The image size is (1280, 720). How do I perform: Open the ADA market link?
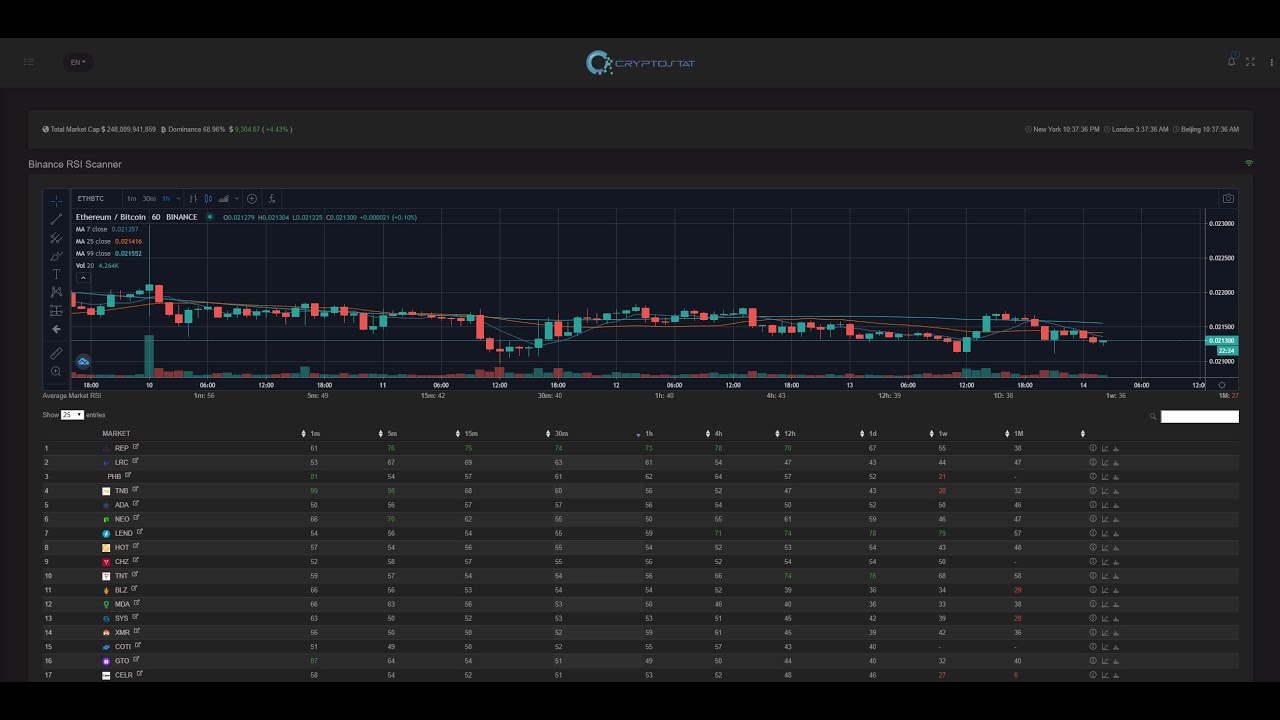click(x=122, y=505)
